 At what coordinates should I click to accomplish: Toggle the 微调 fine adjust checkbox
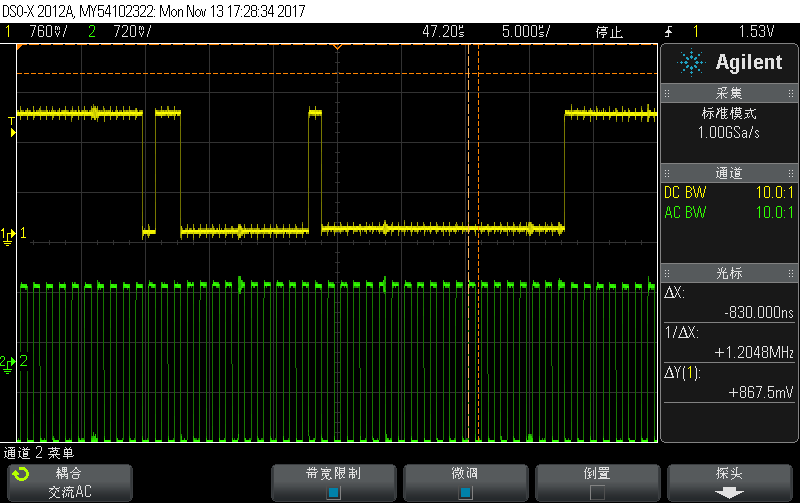coord(465,492)
